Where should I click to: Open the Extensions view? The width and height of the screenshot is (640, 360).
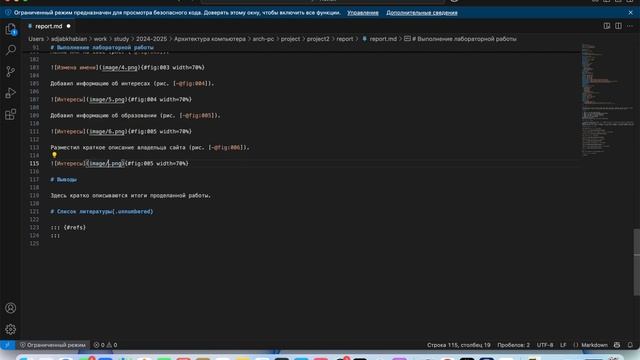pyautogui.click(x=11, y=114)
